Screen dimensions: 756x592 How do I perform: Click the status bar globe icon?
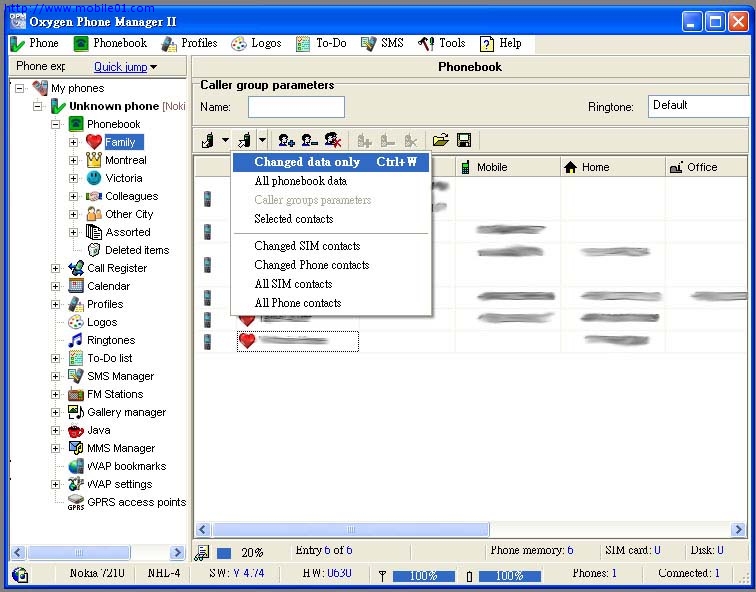(x=20, y=574)
